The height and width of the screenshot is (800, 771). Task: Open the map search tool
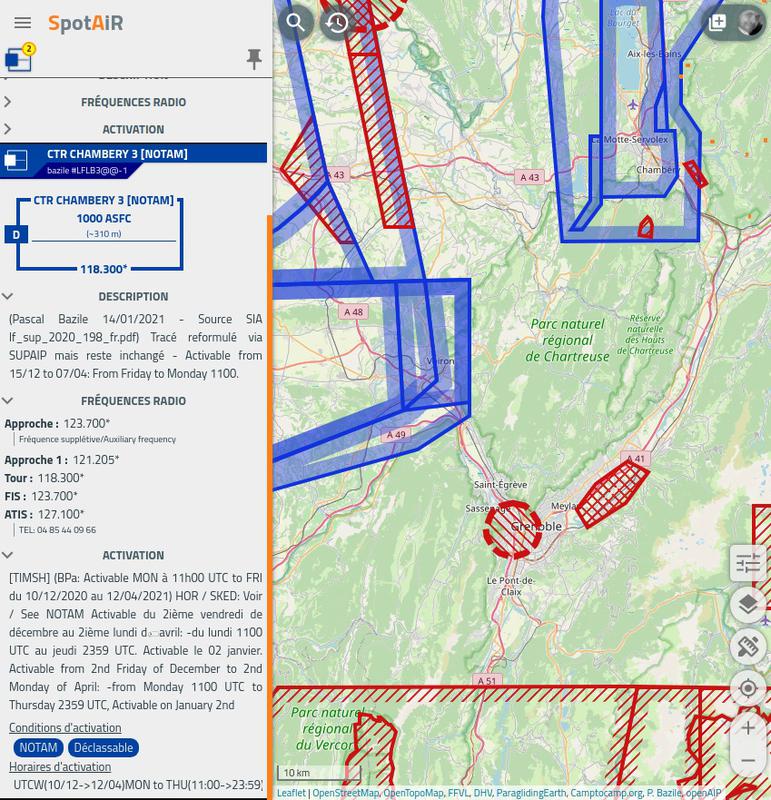tap(296, 22)
